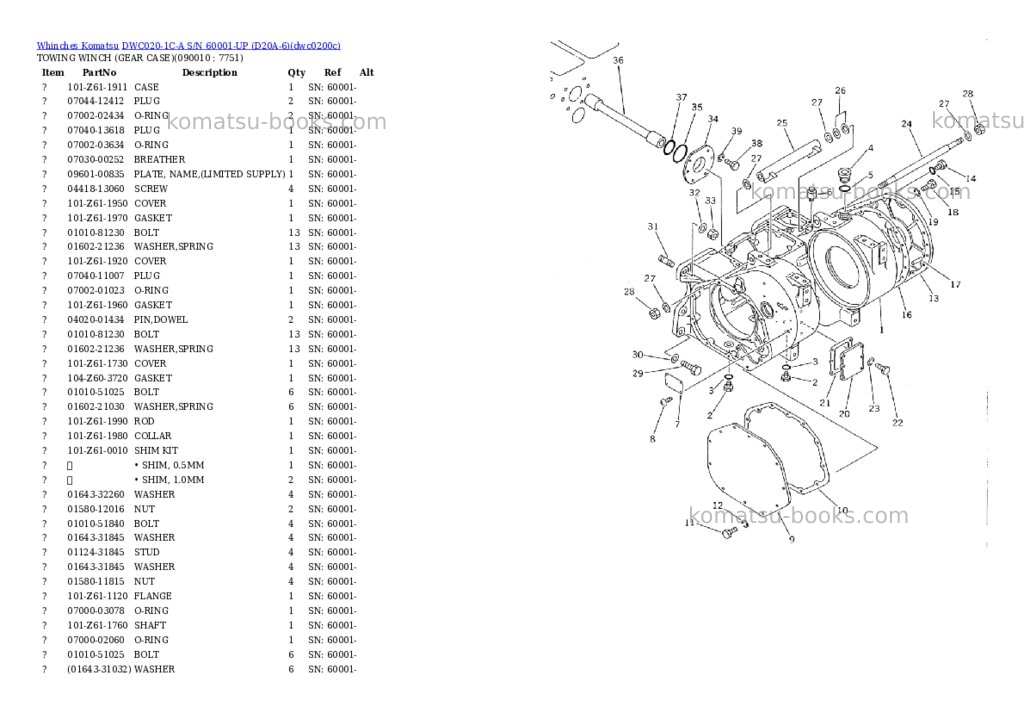Click callout number 31 in diagram
Screen dimensions: 1024x725
pos(653,227)
